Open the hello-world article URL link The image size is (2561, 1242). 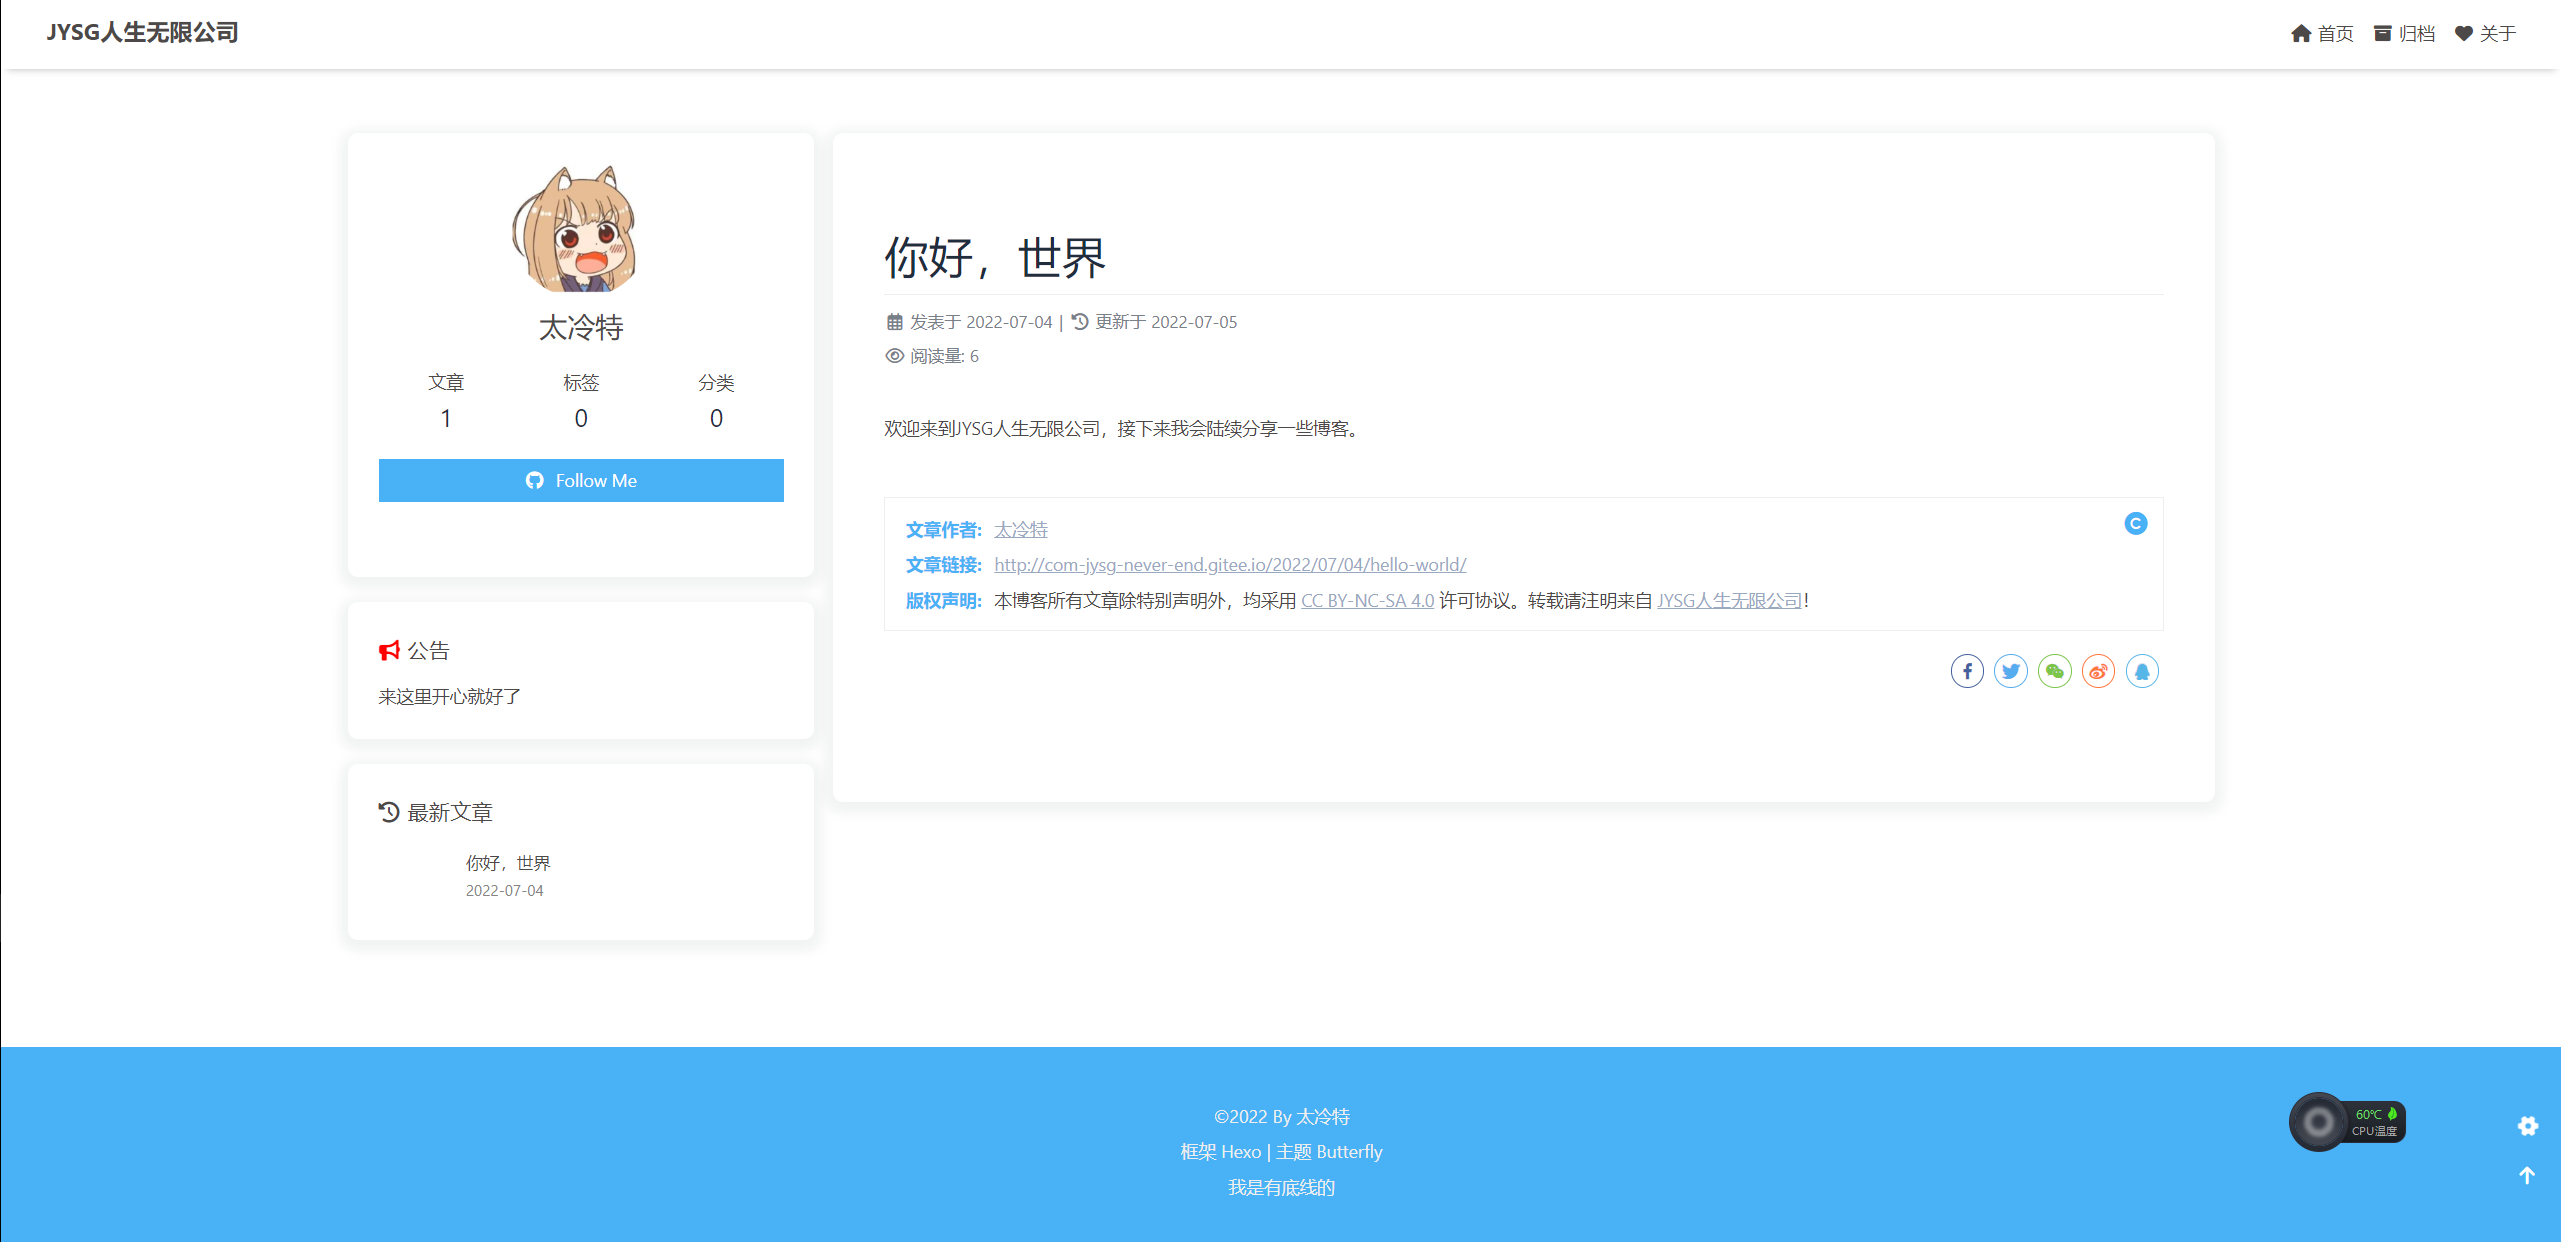(x=1230, y=565)
